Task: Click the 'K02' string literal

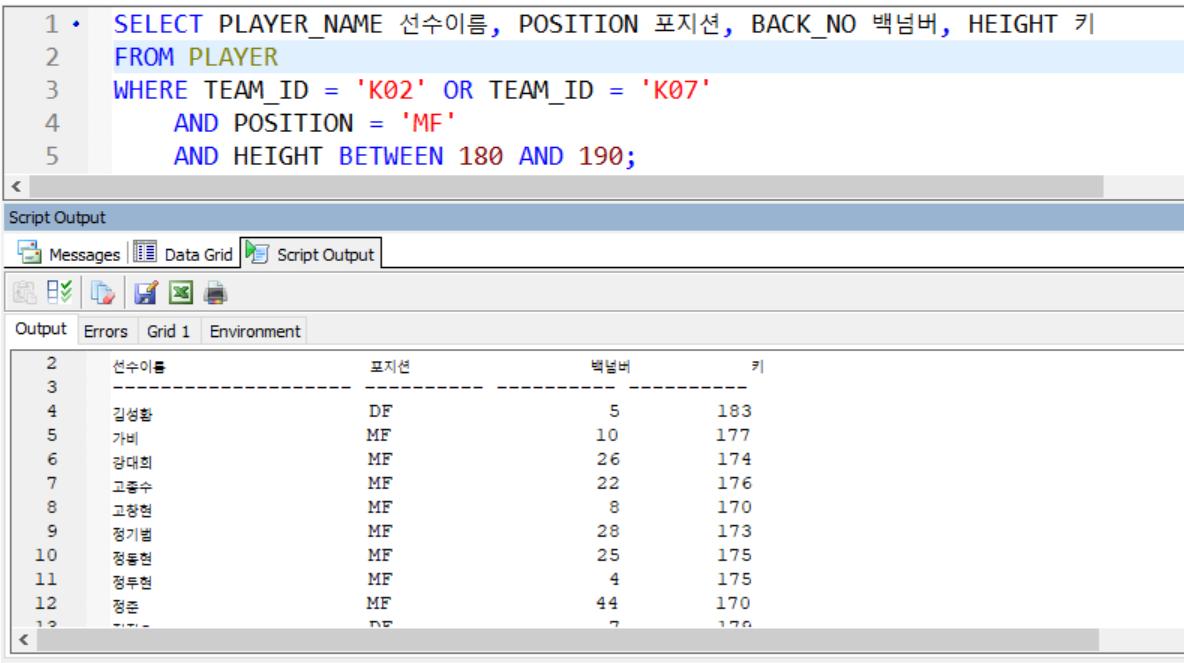Action: click(390, 90)
